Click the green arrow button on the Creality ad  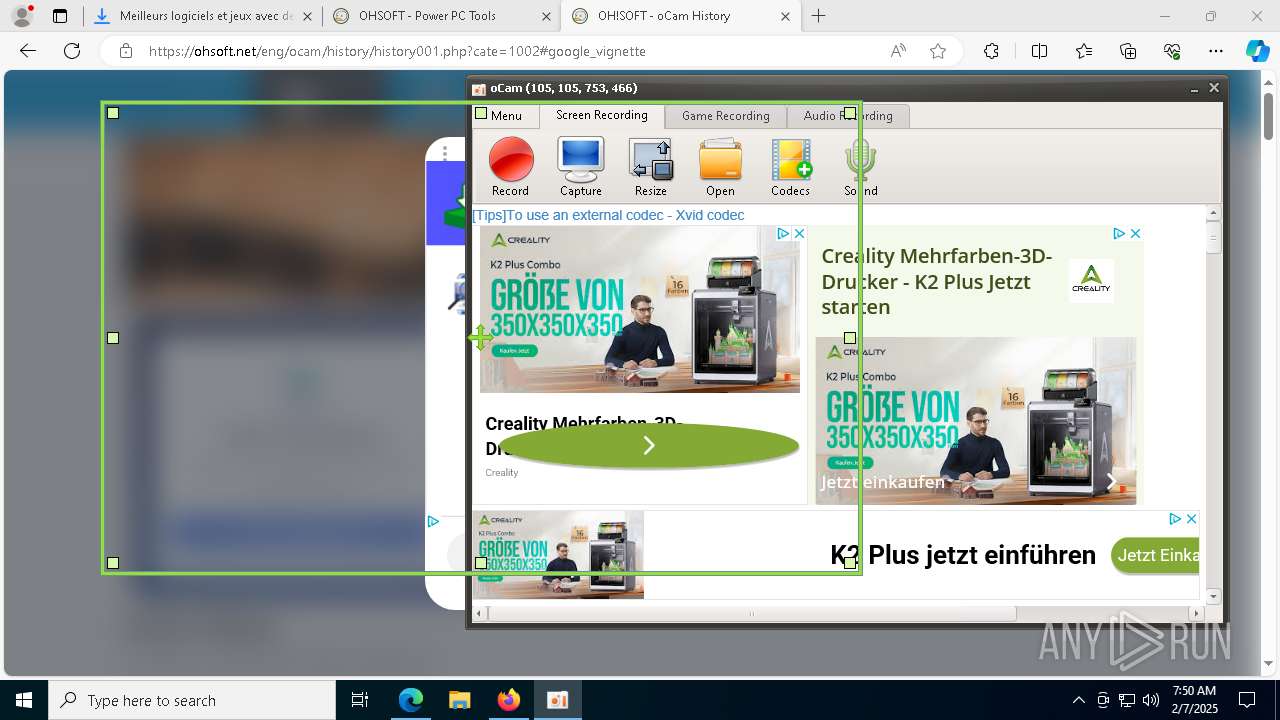[649, 445]
